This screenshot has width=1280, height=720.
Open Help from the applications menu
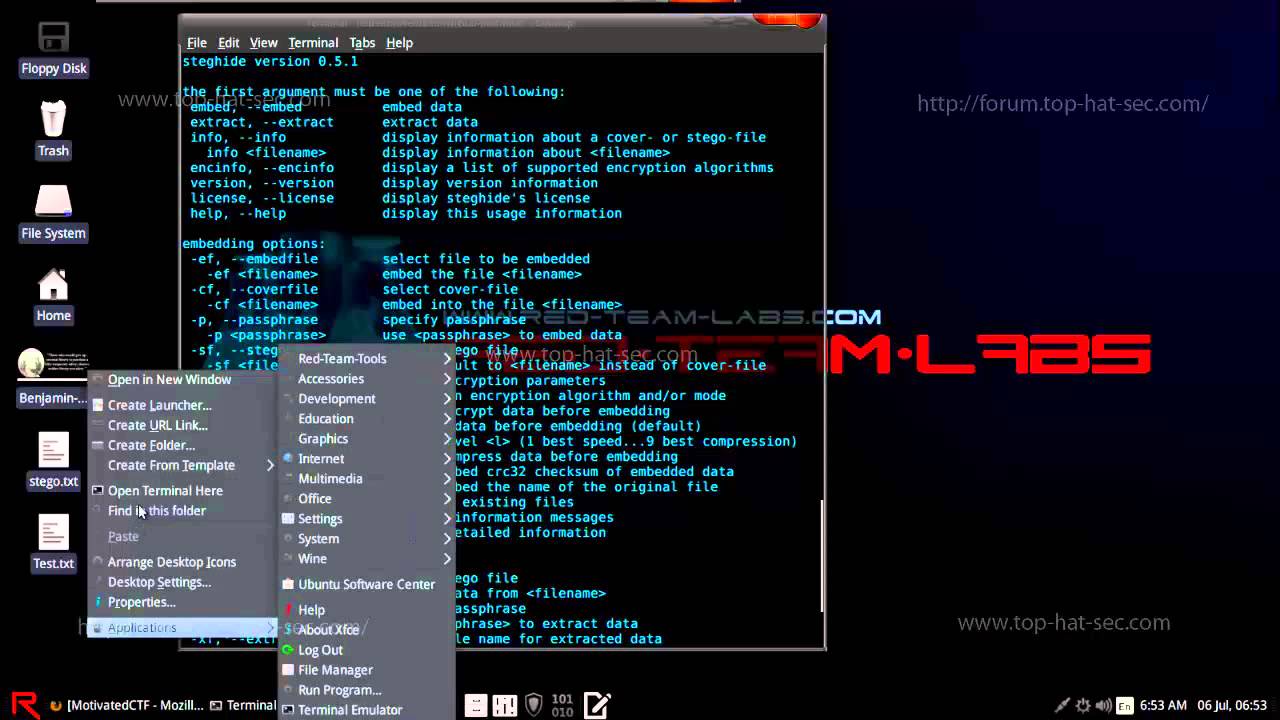coord(366,610)
